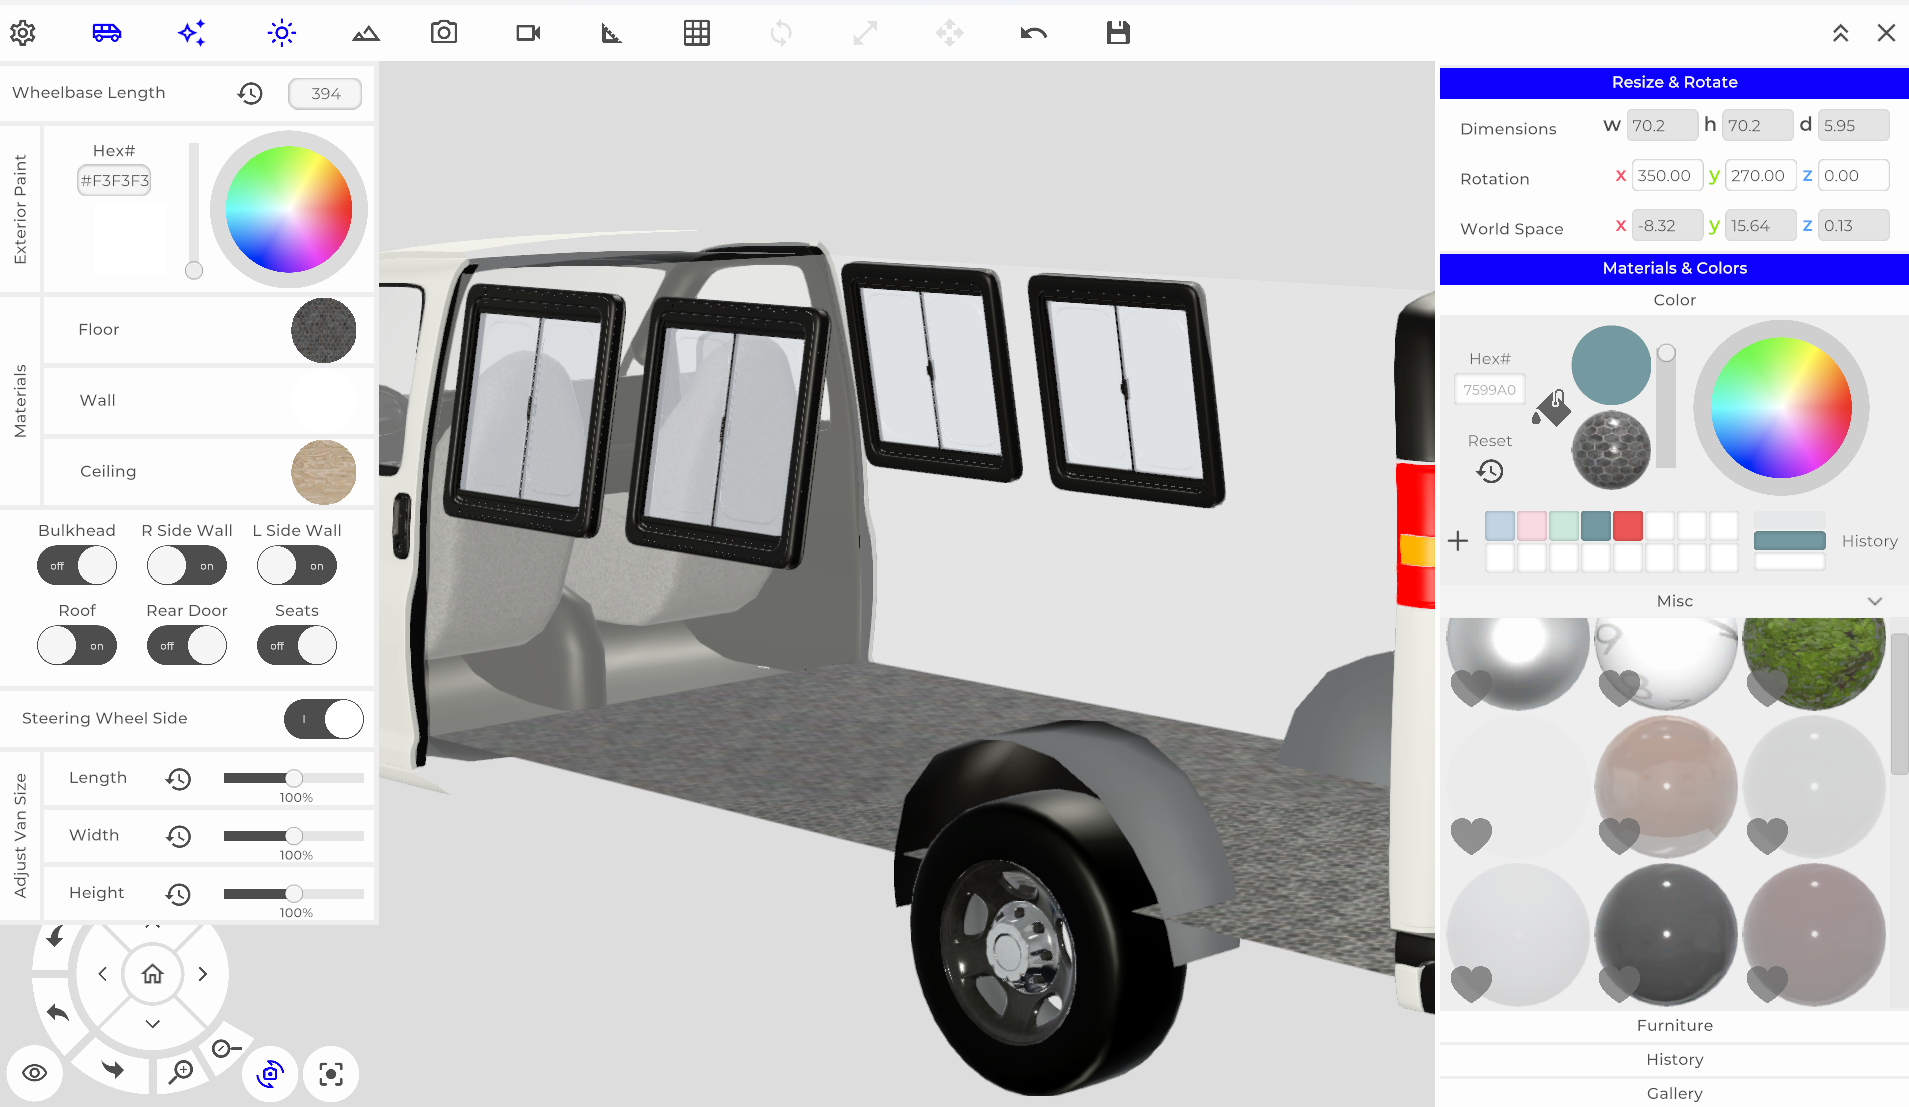Image resolution: width=1909 pixels, height=1107 pixels.
Task: Reset the van Height slider
Action: coord(178,894)
